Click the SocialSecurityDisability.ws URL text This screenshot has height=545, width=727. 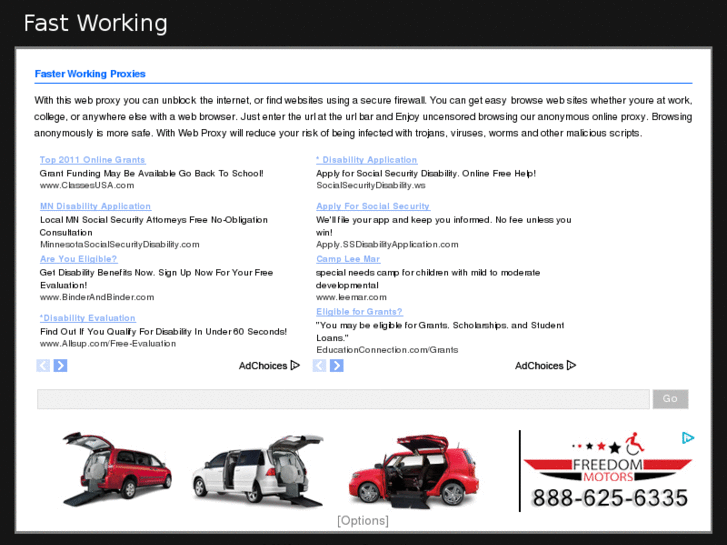click(371, 185)
